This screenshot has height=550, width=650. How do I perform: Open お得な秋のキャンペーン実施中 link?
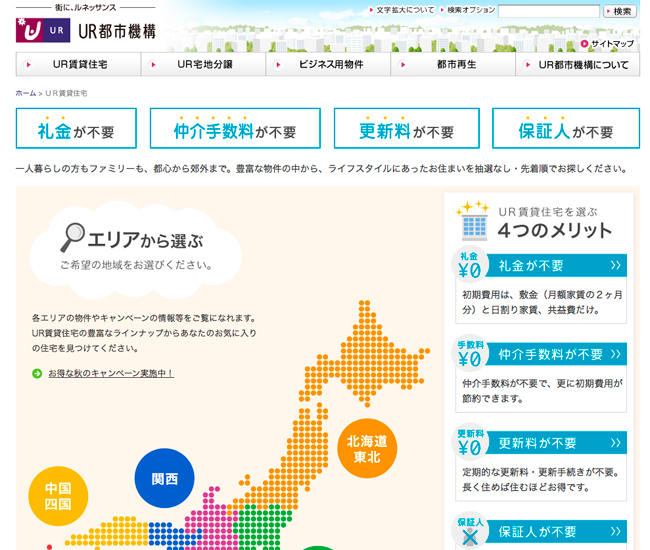point(111,373)
